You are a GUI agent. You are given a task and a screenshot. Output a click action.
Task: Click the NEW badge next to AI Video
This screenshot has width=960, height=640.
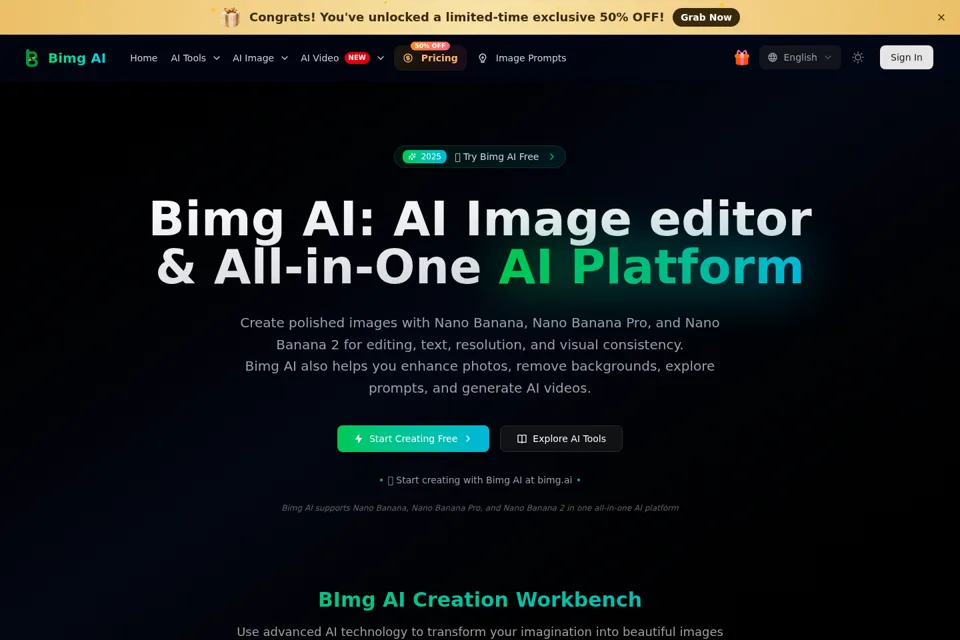(x=357, y=58)
